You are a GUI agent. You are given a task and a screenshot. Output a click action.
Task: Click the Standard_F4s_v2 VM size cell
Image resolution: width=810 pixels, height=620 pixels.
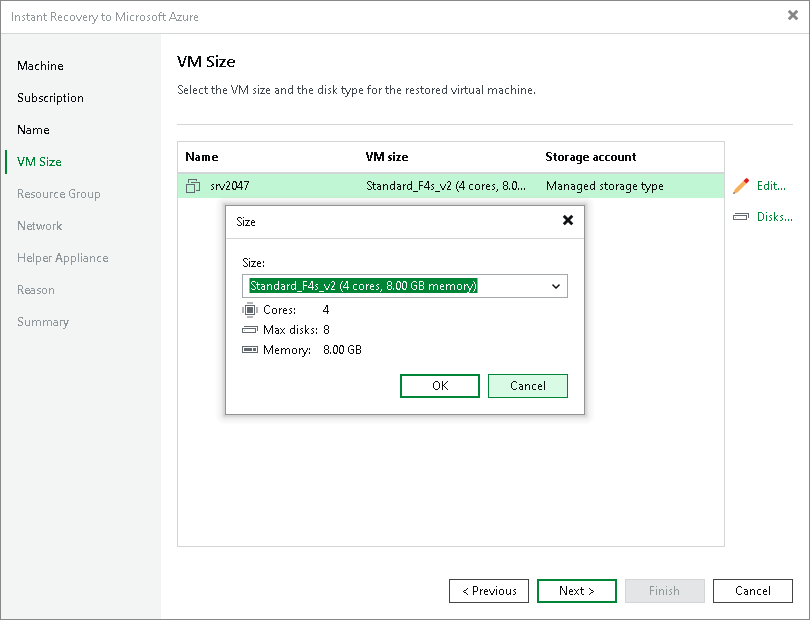pos(446,186)
